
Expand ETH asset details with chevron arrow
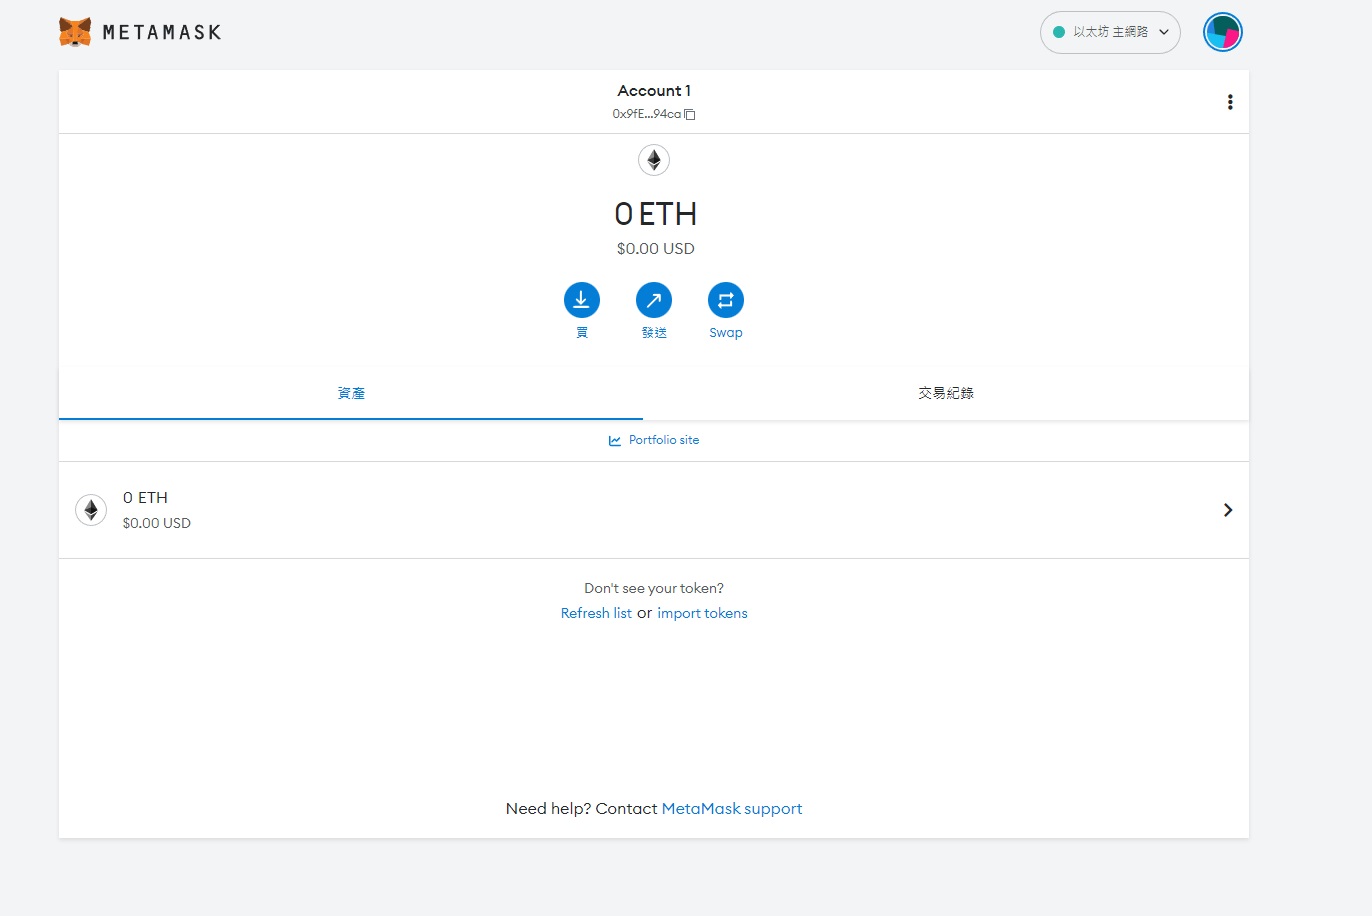pos(1228,510)
